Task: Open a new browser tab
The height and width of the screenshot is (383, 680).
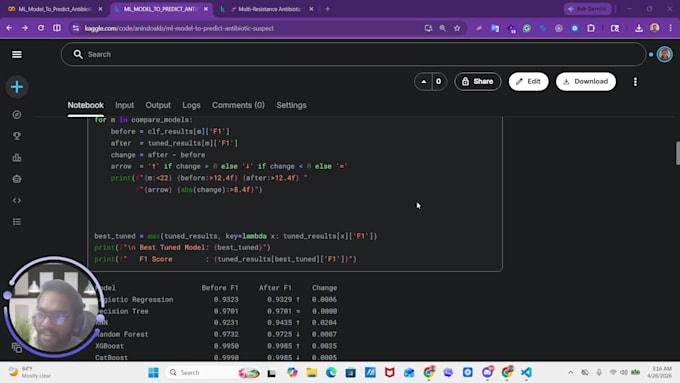Action: click(327, 9)
